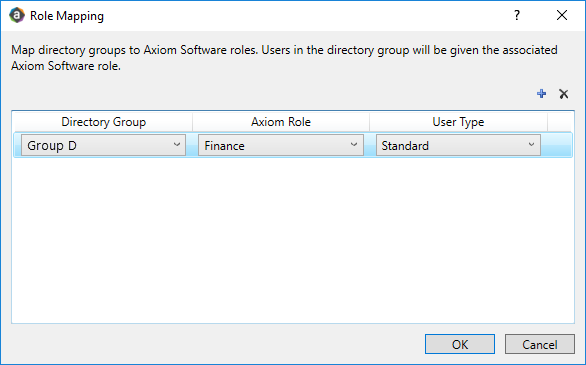Viewport: 586px width, 365px height.
Task: Open the Group D directory group combo box
Action: (103, 145)
